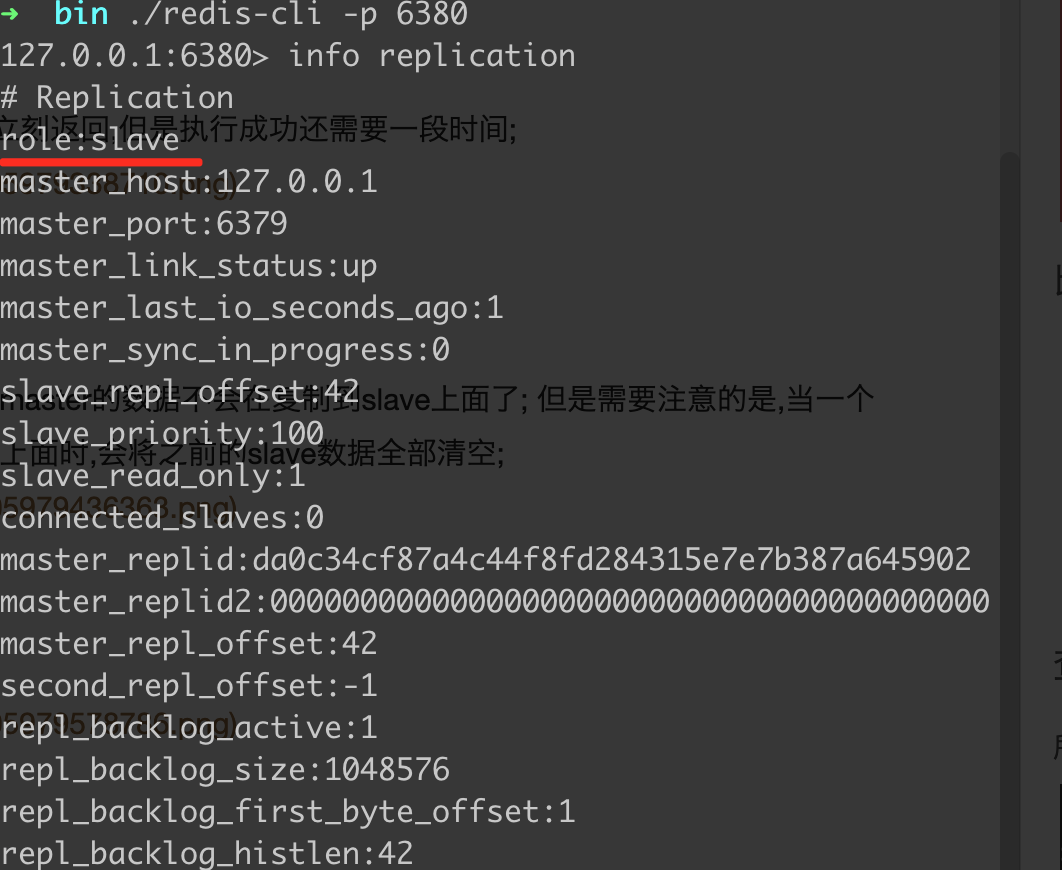This screenshot has height=870, width=1062.
Task: Click the "repl_backlog_histlen:42" line
Action: [207, 854]
